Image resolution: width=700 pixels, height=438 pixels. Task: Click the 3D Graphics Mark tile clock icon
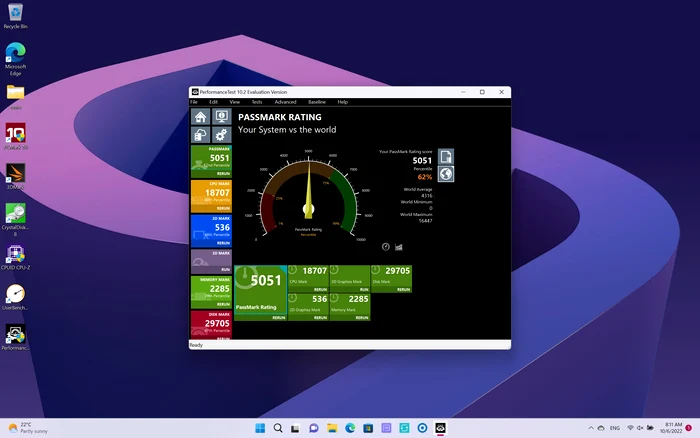334,270
